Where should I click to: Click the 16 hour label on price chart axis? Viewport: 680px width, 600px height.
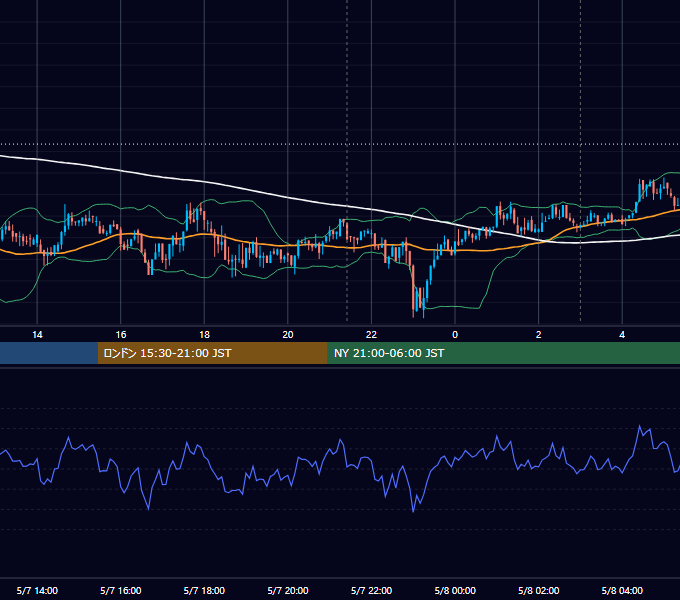coord(121,335)
